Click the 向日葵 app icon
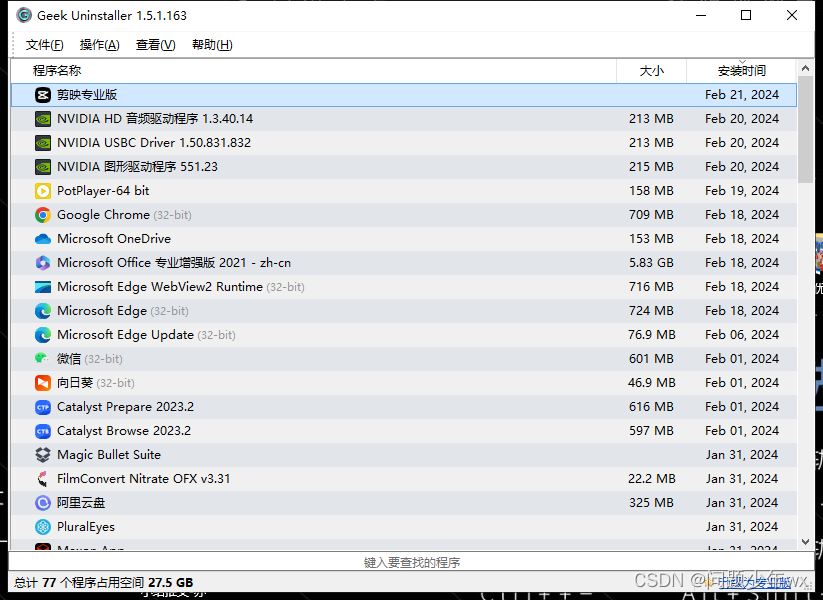Screen dimensions: 823x600 43,383
